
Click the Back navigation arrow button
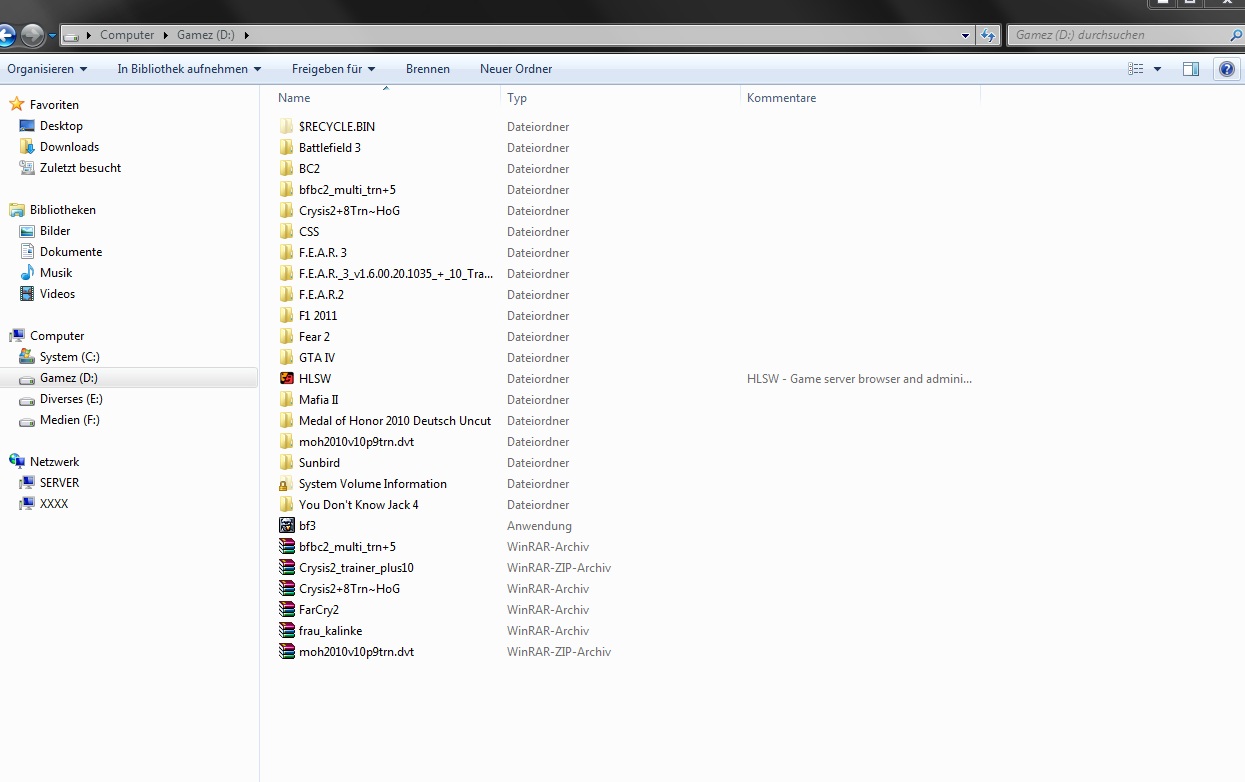5,35
